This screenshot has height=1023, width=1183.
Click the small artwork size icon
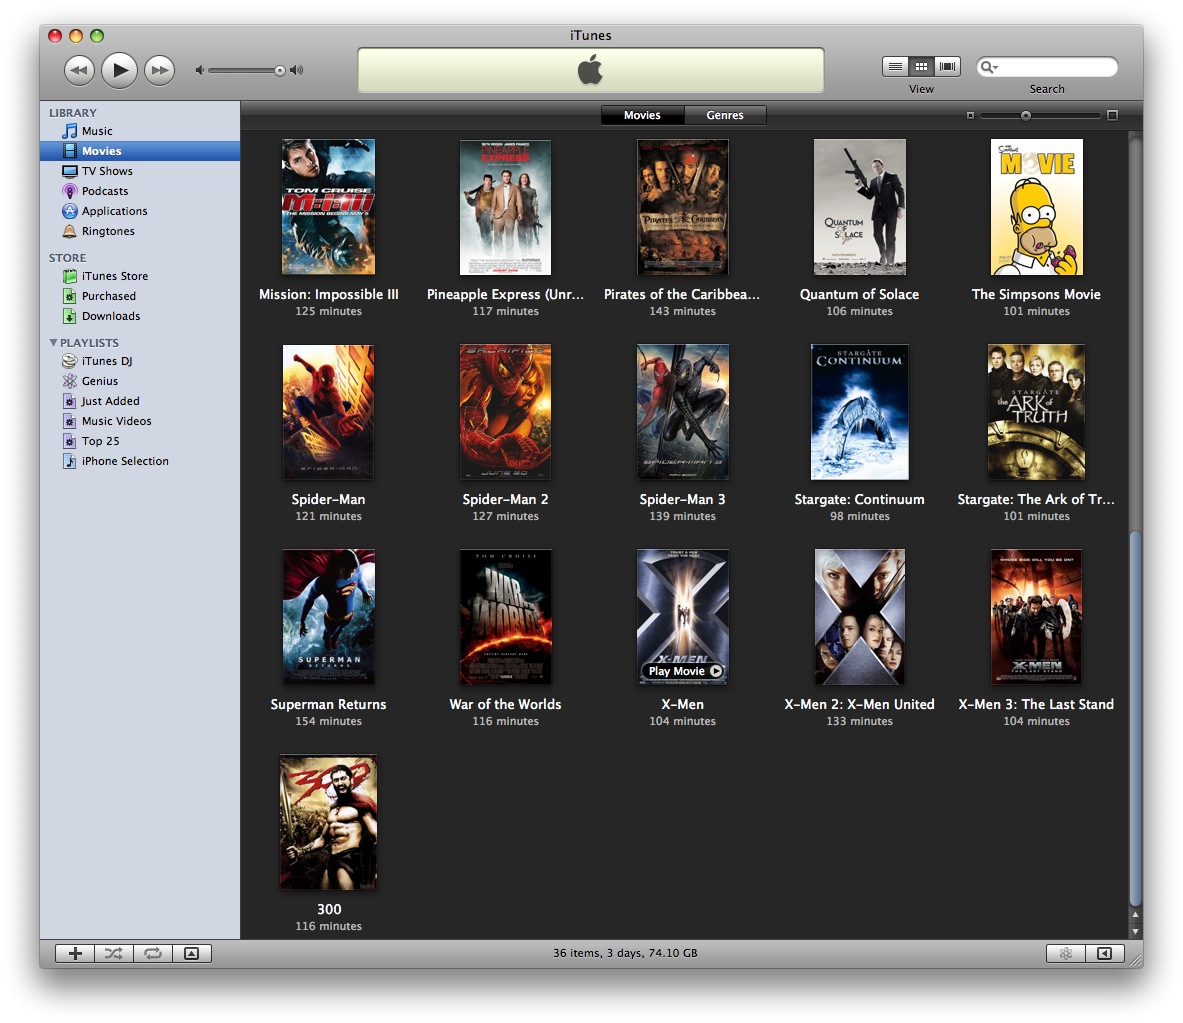pyautogui.click(x=970, y=115)
